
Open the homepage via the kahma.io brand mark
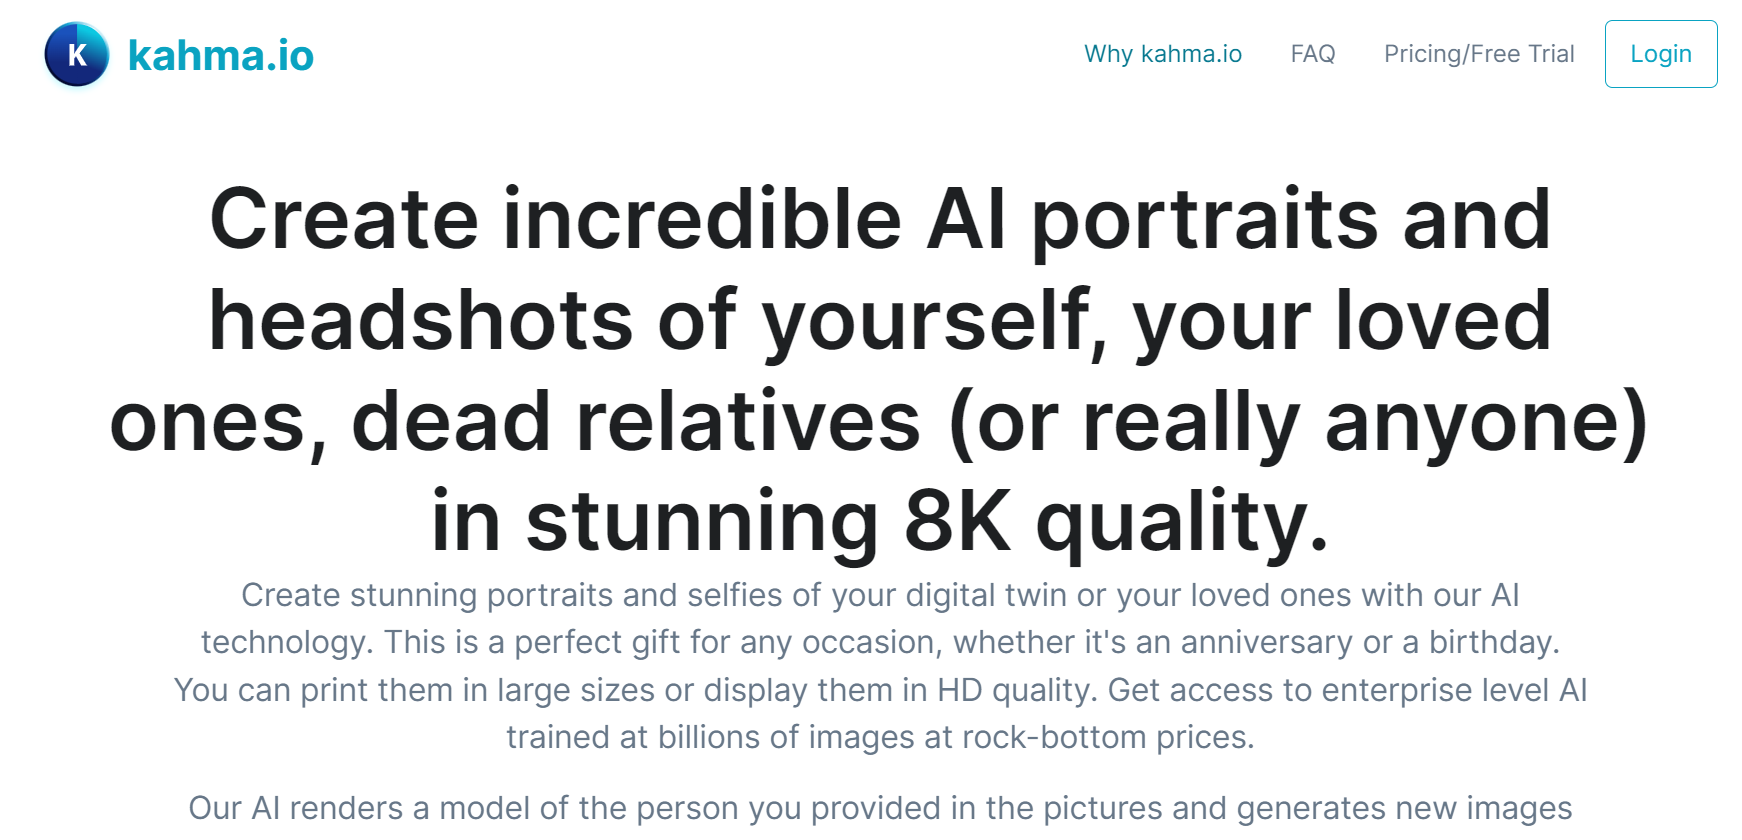coord(76,55)
